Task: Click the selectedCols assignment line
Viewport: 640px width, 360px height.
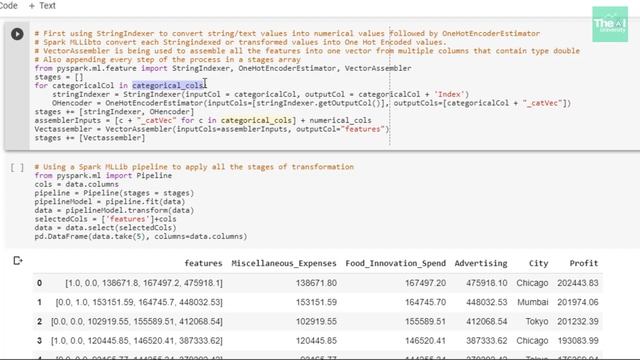Action: [x=105, y=219]
